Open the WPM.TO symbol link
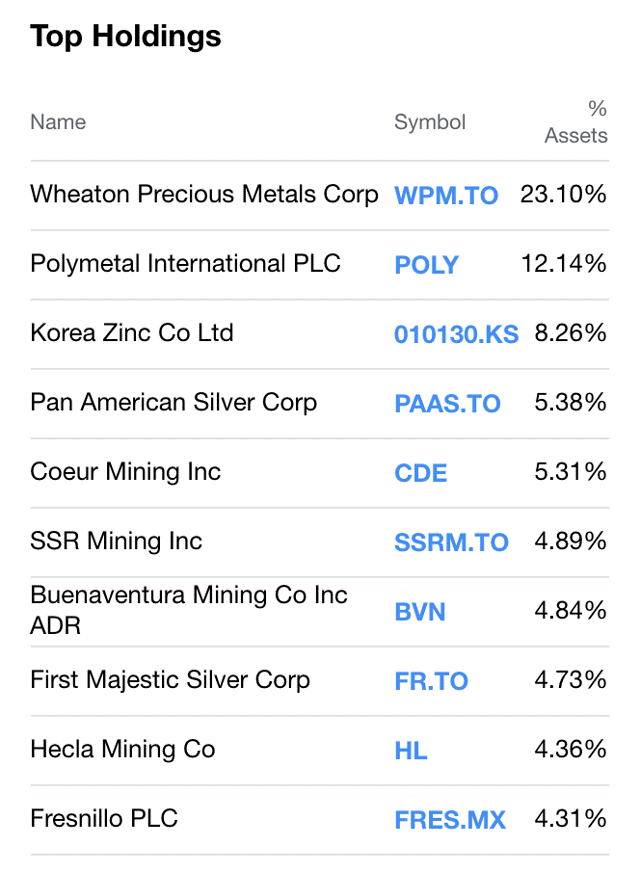This screenshot has width=640, height=873. (446, 195)
